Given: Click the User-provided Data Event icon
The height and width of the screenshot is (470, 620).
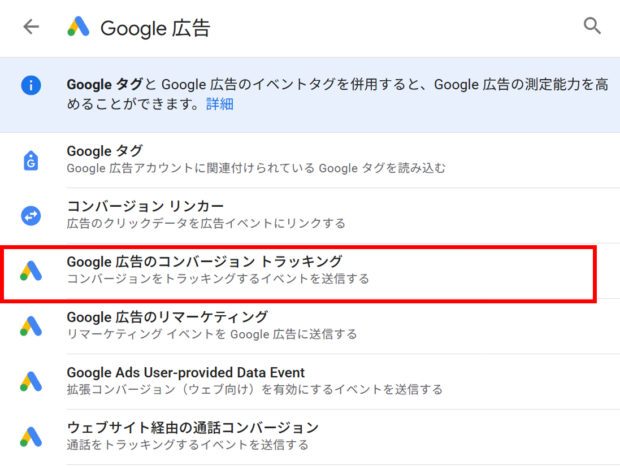Looking at the screenshot, I should pos(31,381).
